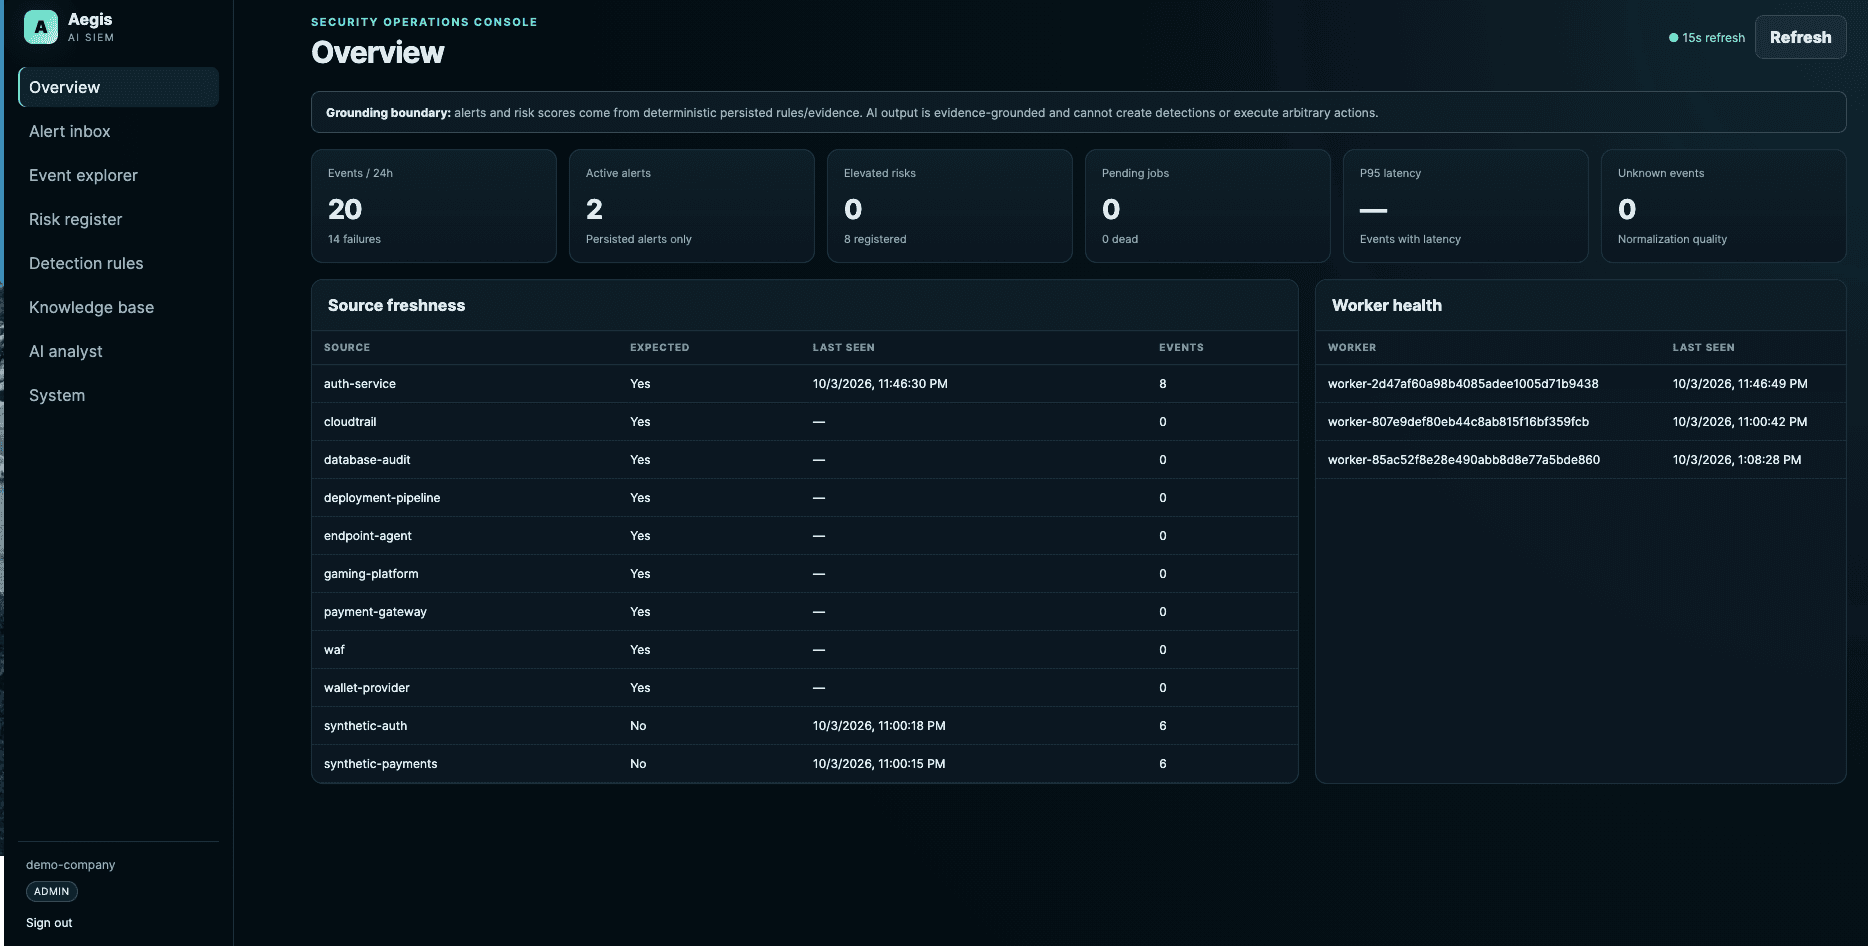Select the P95 latency card

point(1466,206)
